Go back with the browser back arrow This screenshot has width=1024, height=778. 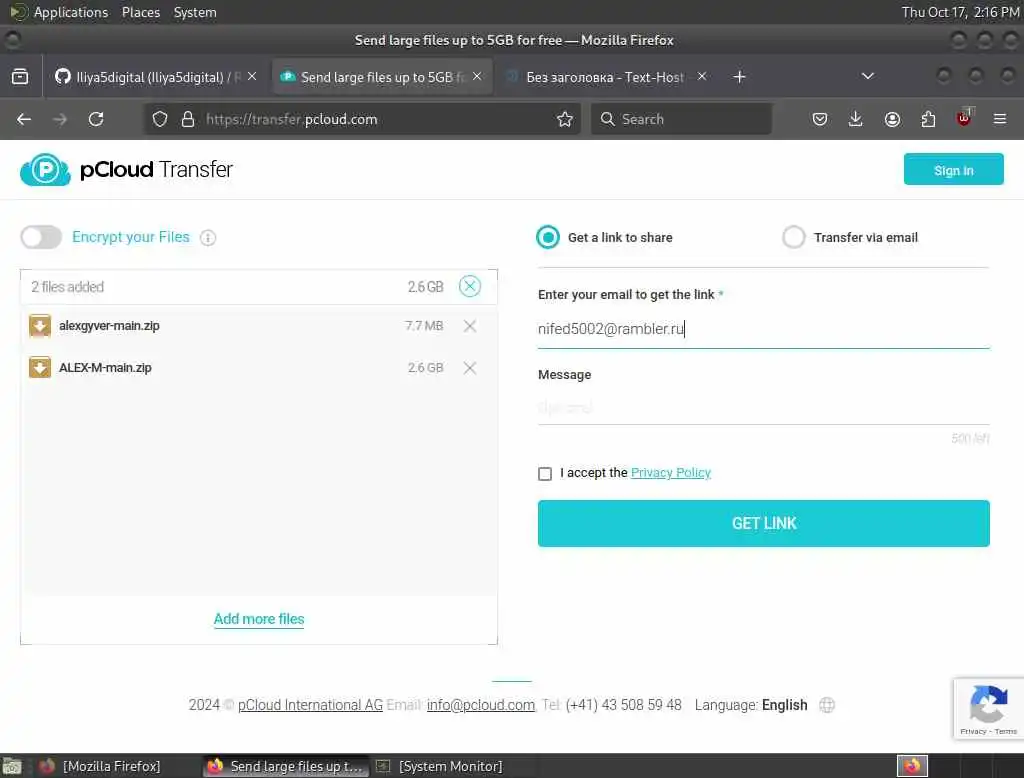24,119
